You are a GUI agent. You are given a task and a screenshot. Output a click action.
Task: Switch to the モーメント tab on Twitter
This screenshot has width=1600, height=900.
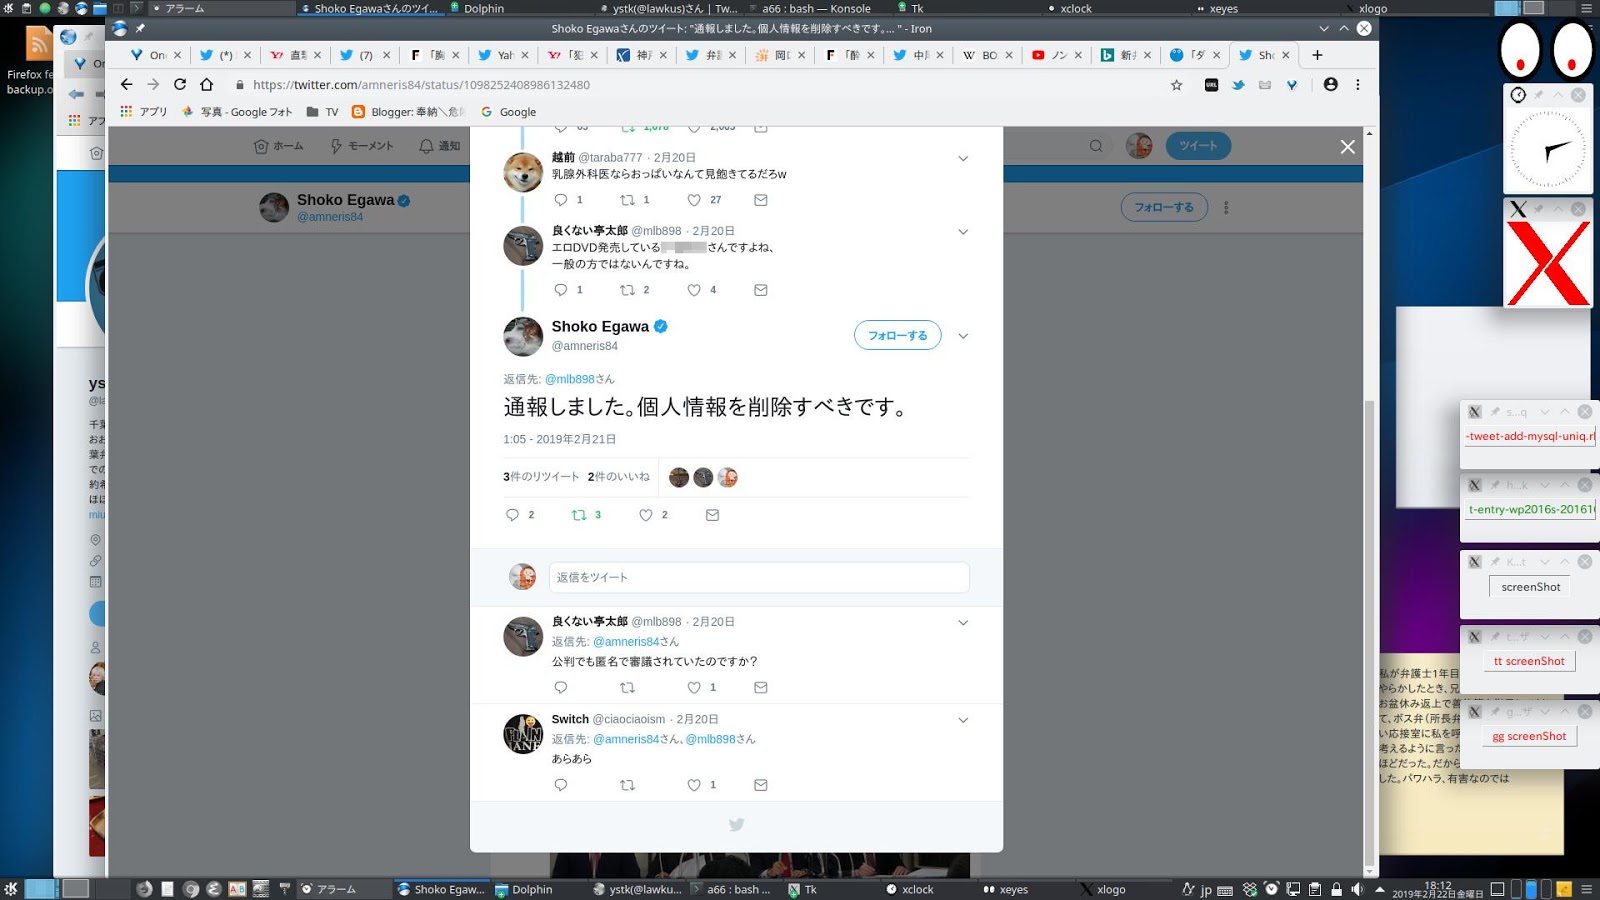click(361, 146)
